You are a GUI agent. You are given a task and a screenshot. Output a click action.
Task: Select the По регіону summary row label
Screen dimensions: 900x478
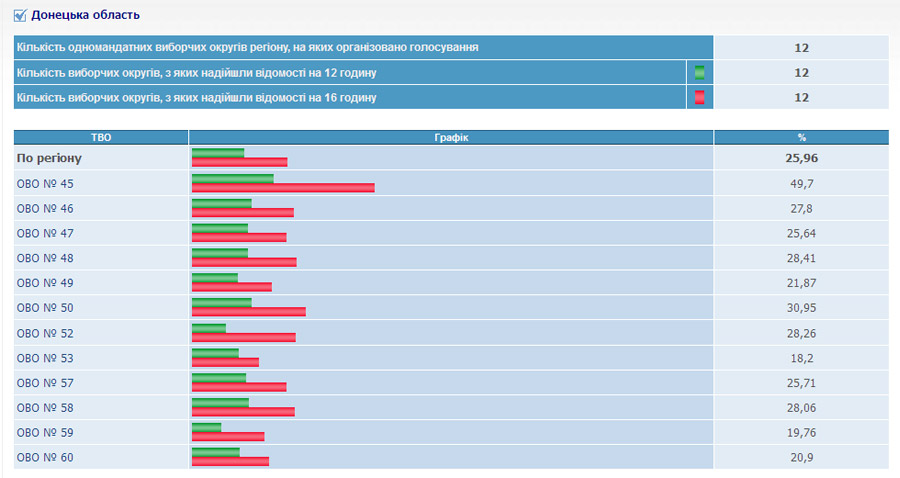tap(49, 158)
